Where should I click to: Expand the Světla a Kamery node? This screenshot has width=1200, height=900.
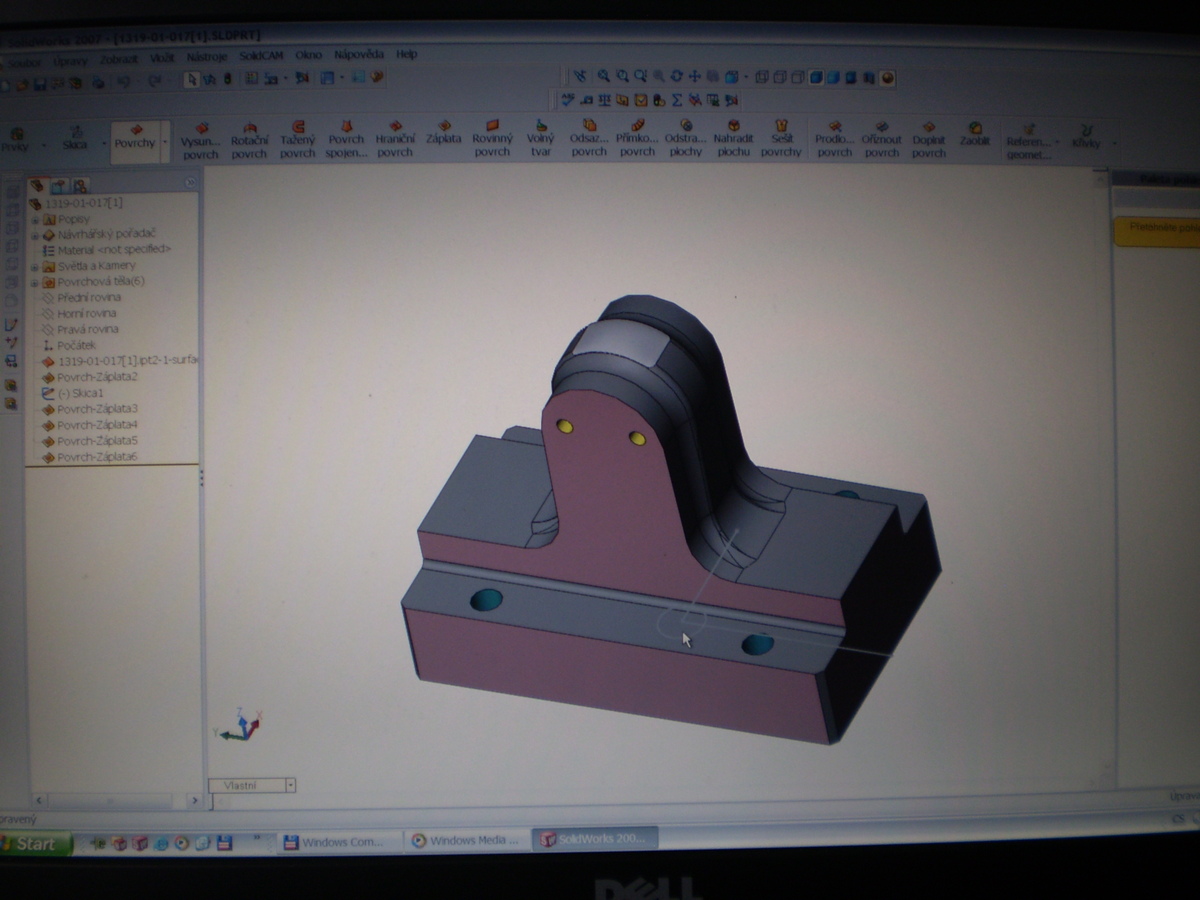(x=35, y=267)
